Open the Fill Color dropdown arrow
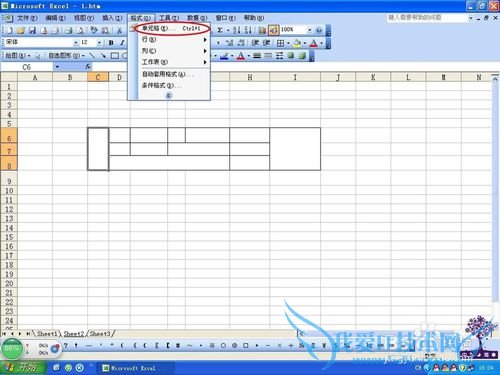 tap(305, 43)
